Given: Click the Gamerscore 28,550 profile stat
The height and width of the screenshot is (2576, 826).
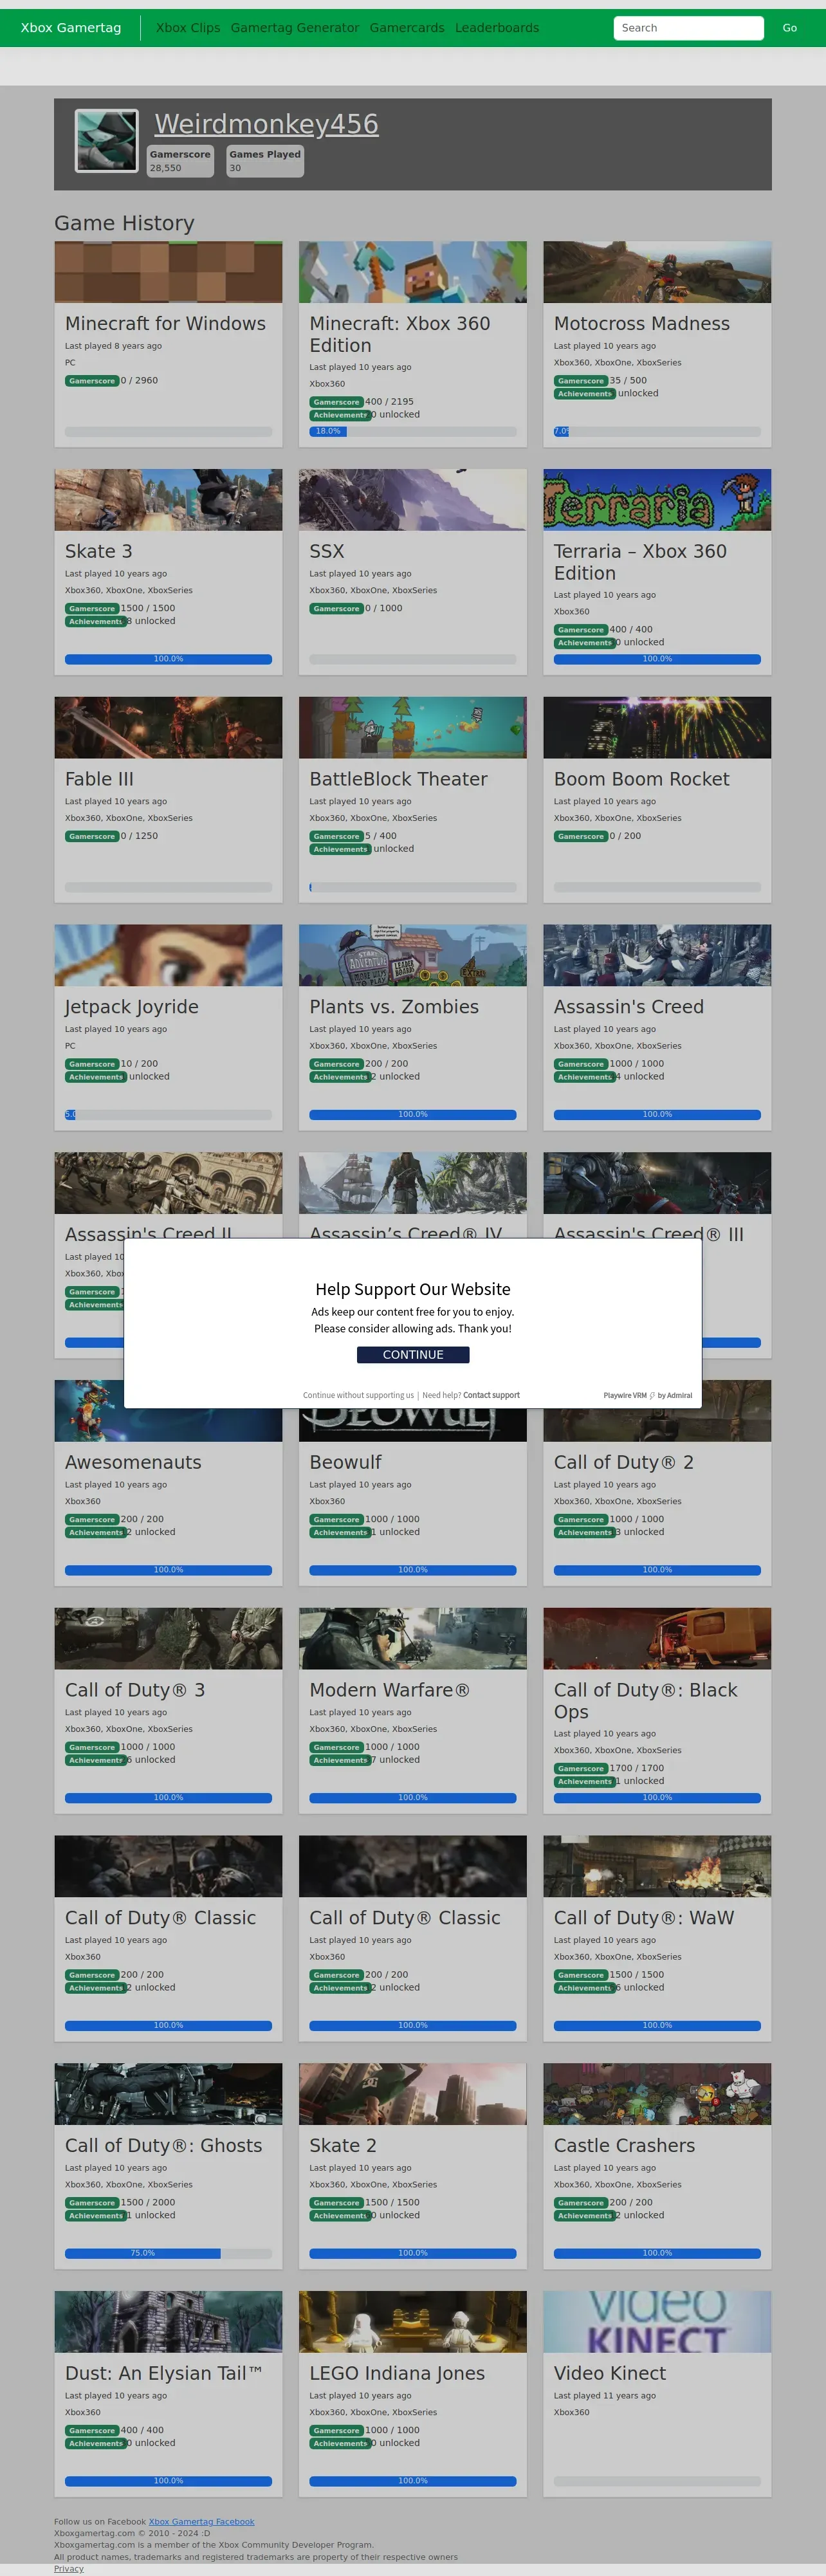Looking at the screenshot, I should [x=180, y=161].
